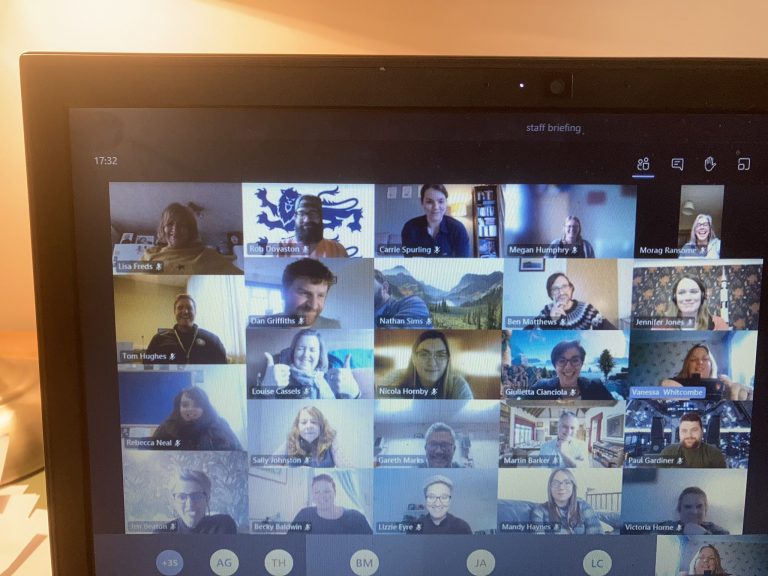This screenshot has height=576, width=768.
Task: Select Rebecca Neal's video tile
Action: click(183, 408)
